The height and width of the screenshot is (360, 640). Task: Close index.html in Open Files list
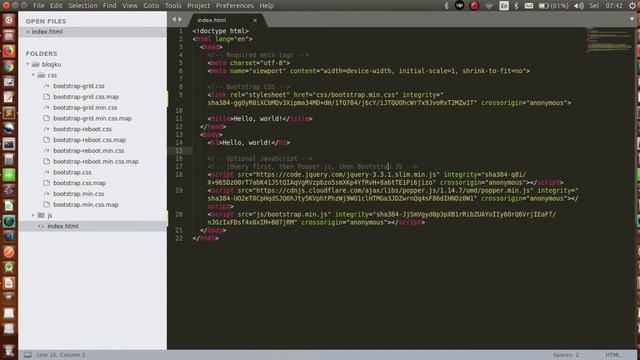(x=27, y=31)
